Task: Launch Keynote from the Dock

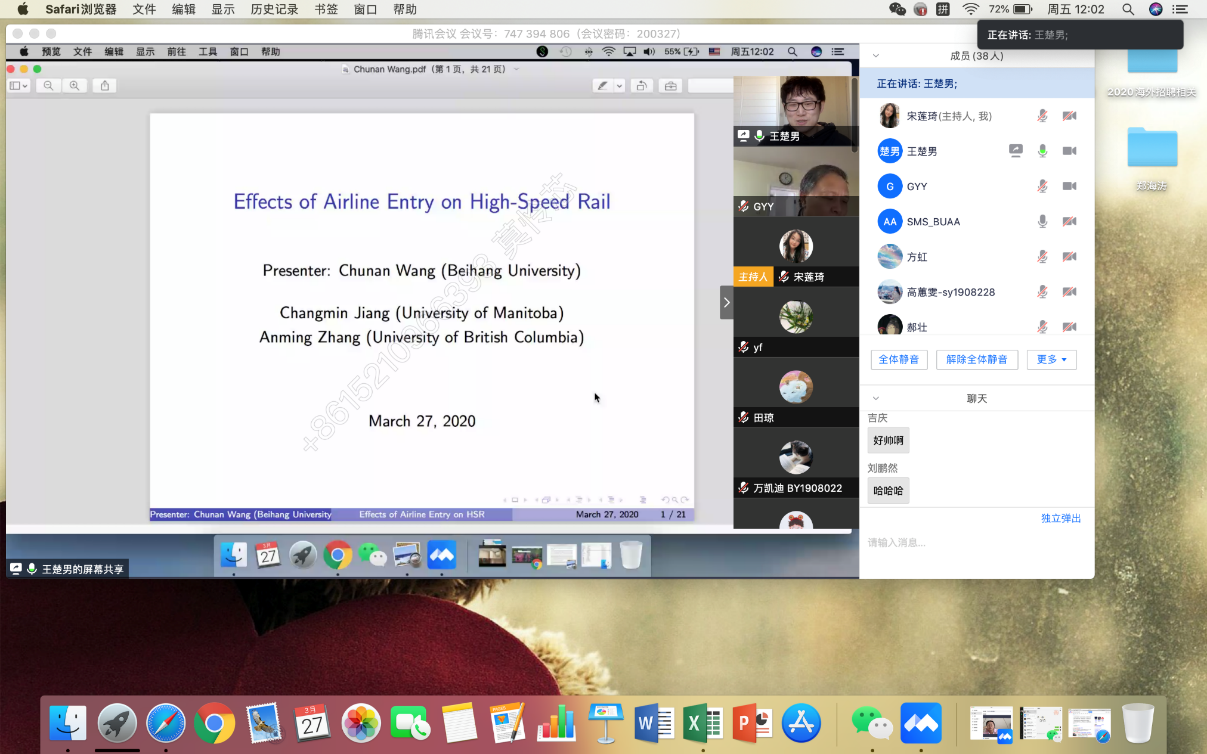Action: point(605,722)
